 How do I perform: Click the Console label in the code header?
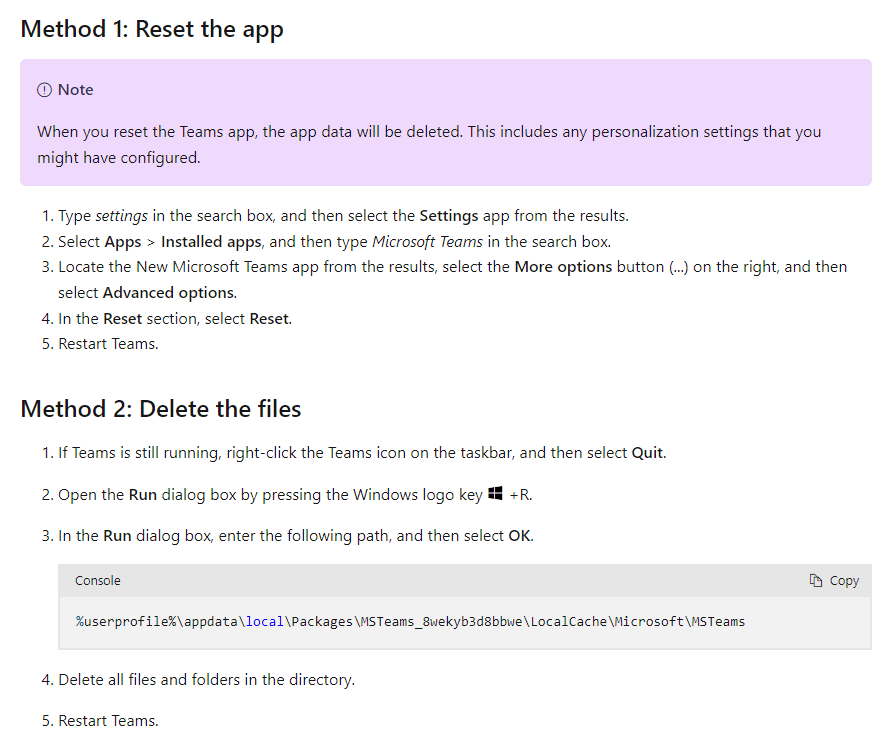click(98, 581)
